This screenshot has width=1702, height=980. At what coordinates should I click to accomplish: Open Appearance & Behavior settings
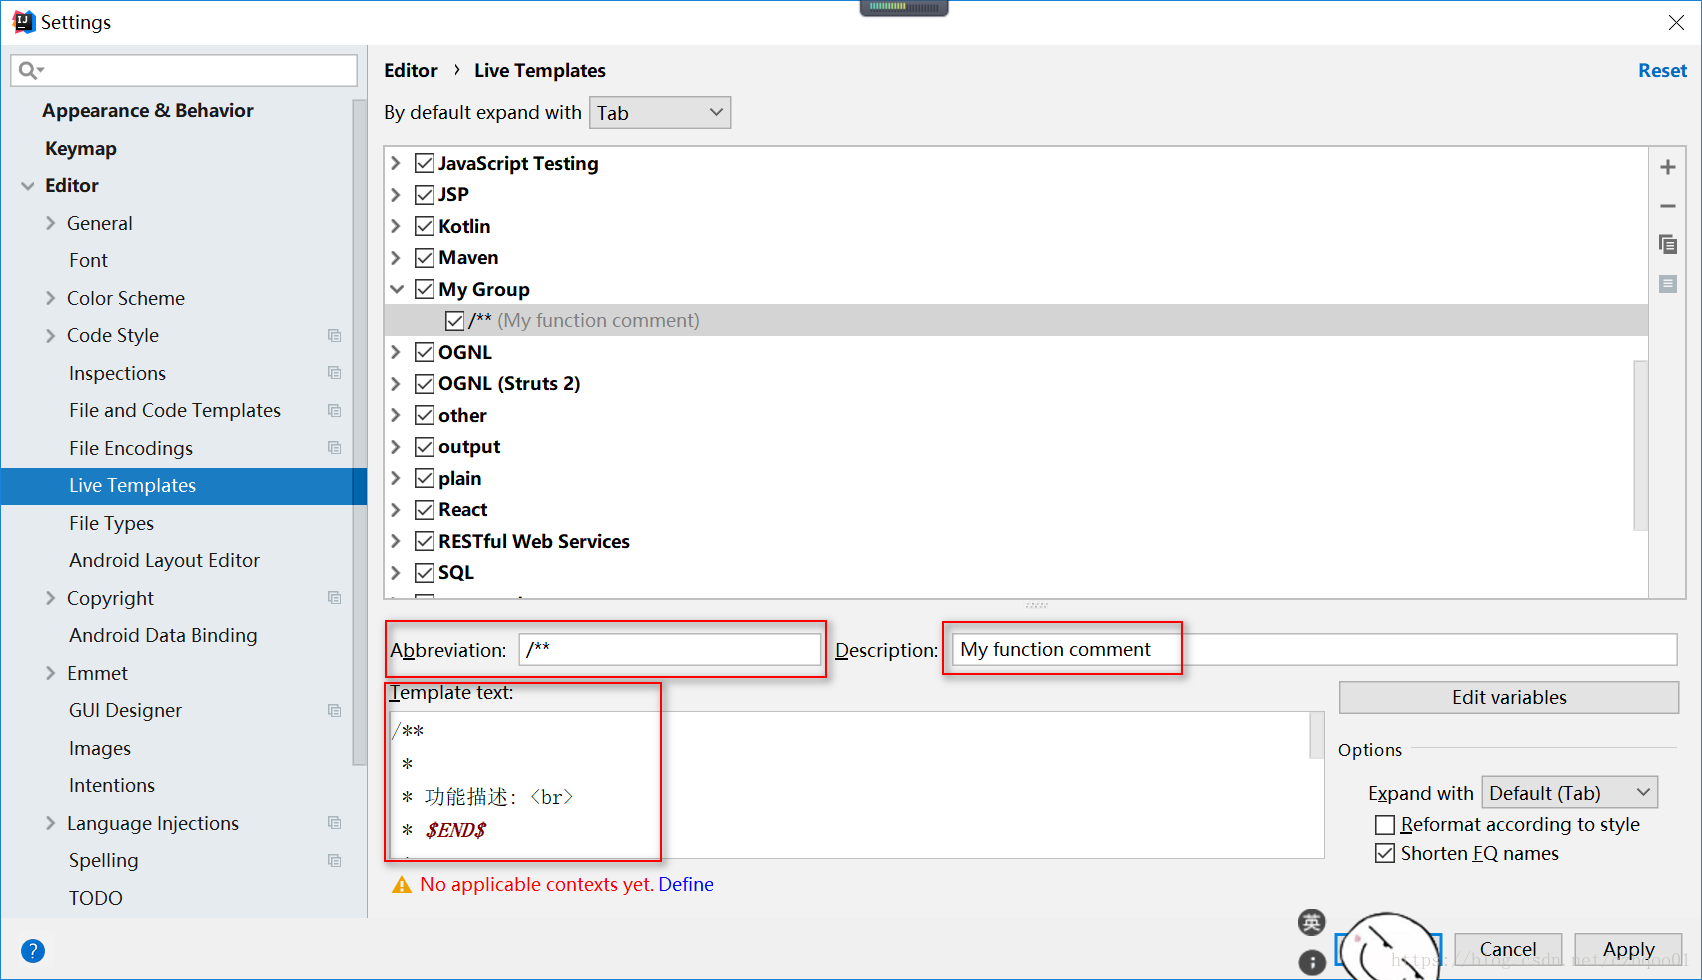pyautogui.click(x=148, y=111)
